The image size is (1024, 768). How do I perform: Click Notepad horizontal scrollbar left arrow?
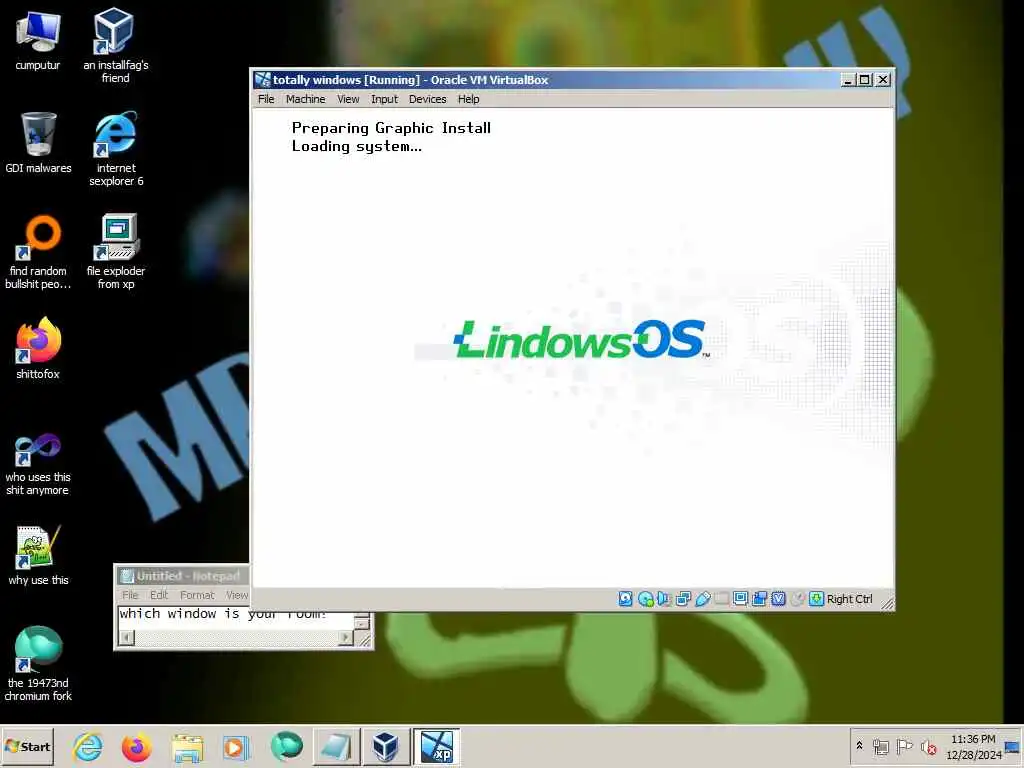click(x=127, y=637)
